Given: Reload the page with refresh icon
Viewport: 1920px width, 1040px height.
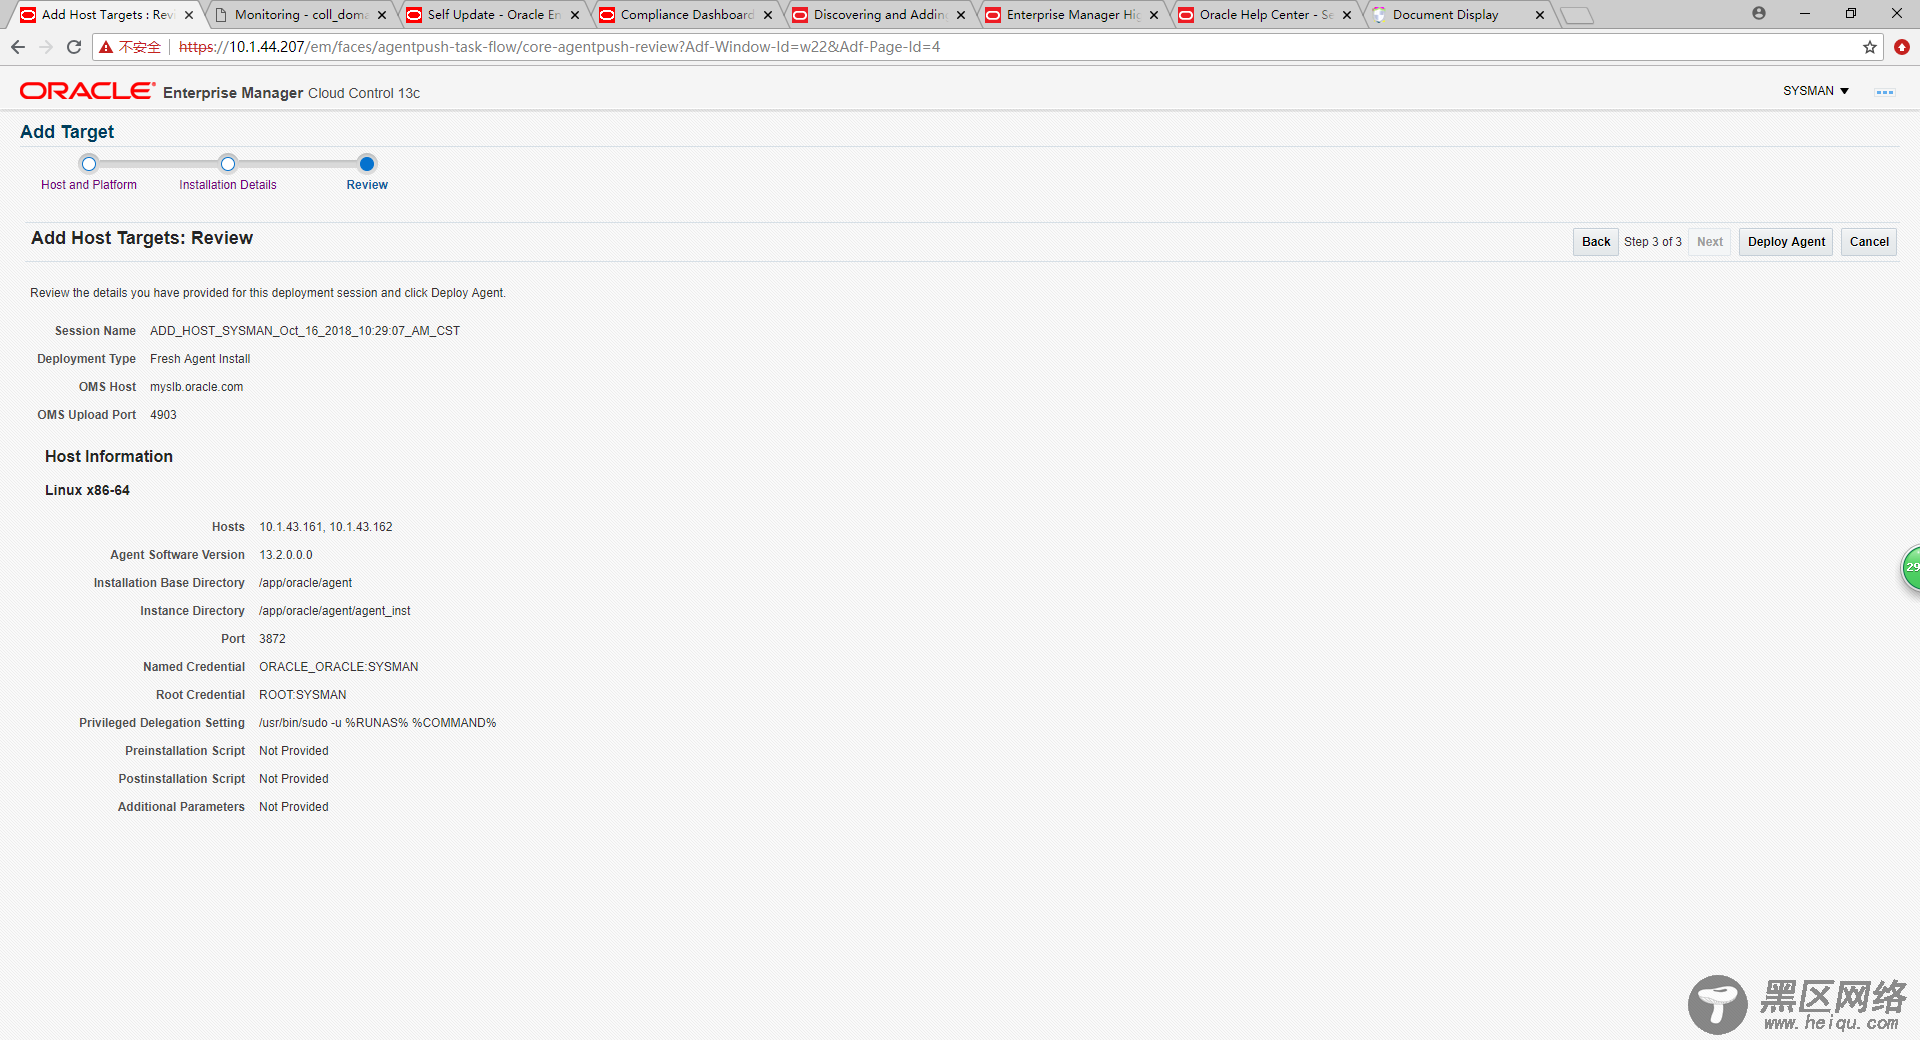Looking at the screenshot, I should coord(74,47).
